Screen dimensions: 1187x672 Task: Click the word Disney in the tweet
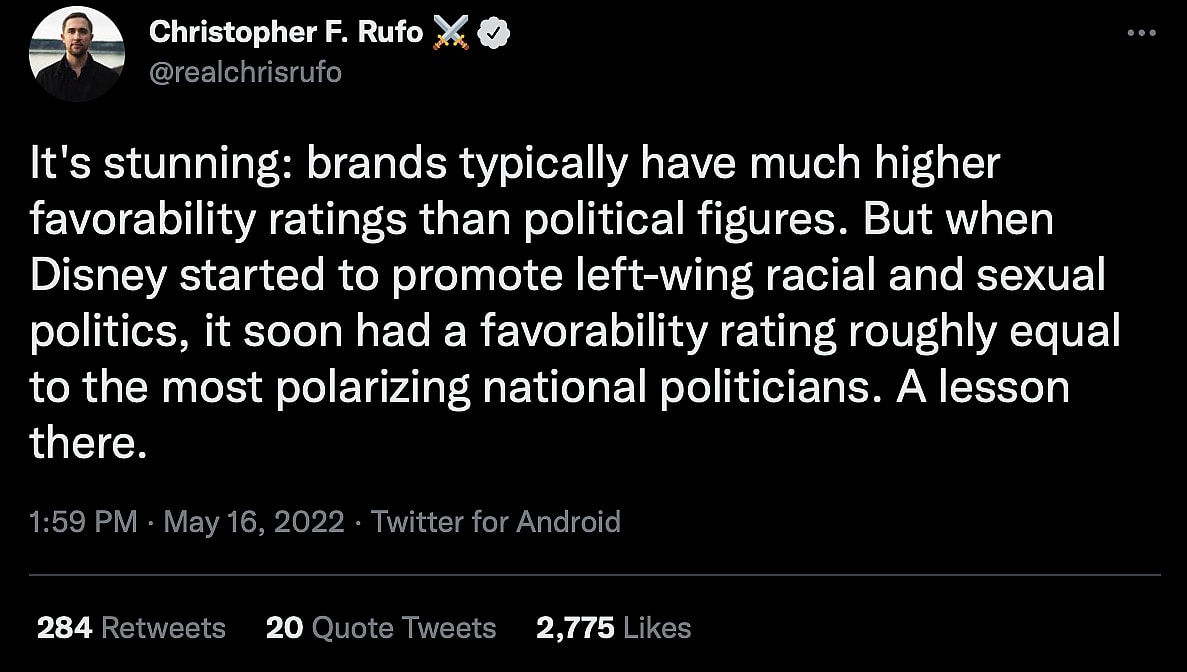(96, 277)
